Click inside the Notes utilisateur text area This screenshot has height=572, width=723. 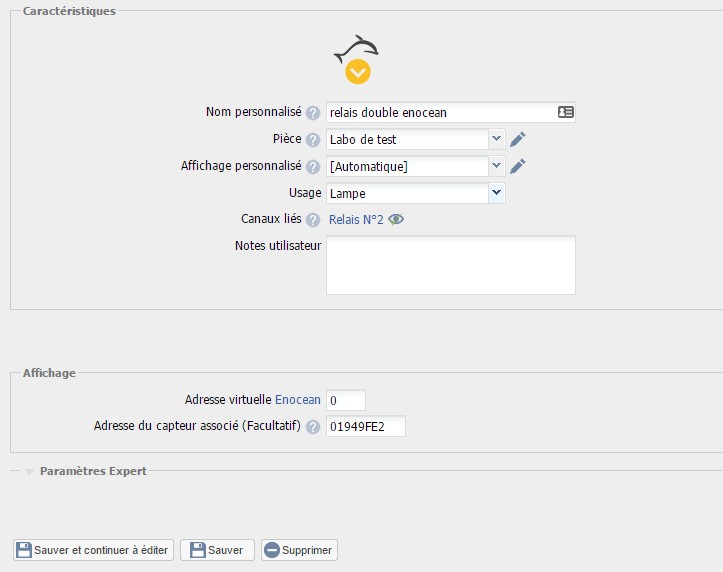(x=451, y=265)
